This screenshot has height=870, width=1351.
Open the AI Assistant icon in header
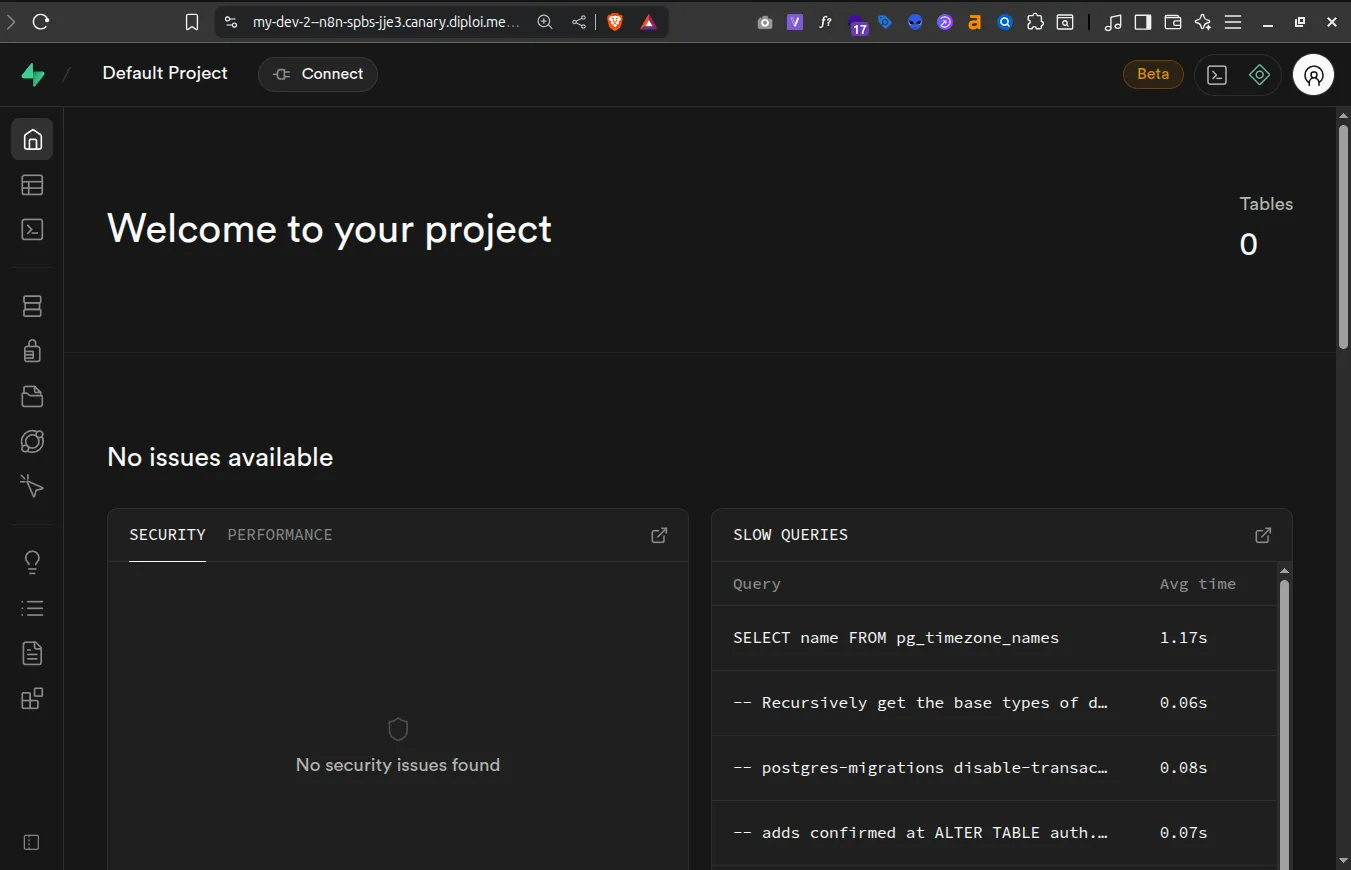pyautogui.click(x=1259, y=75)
